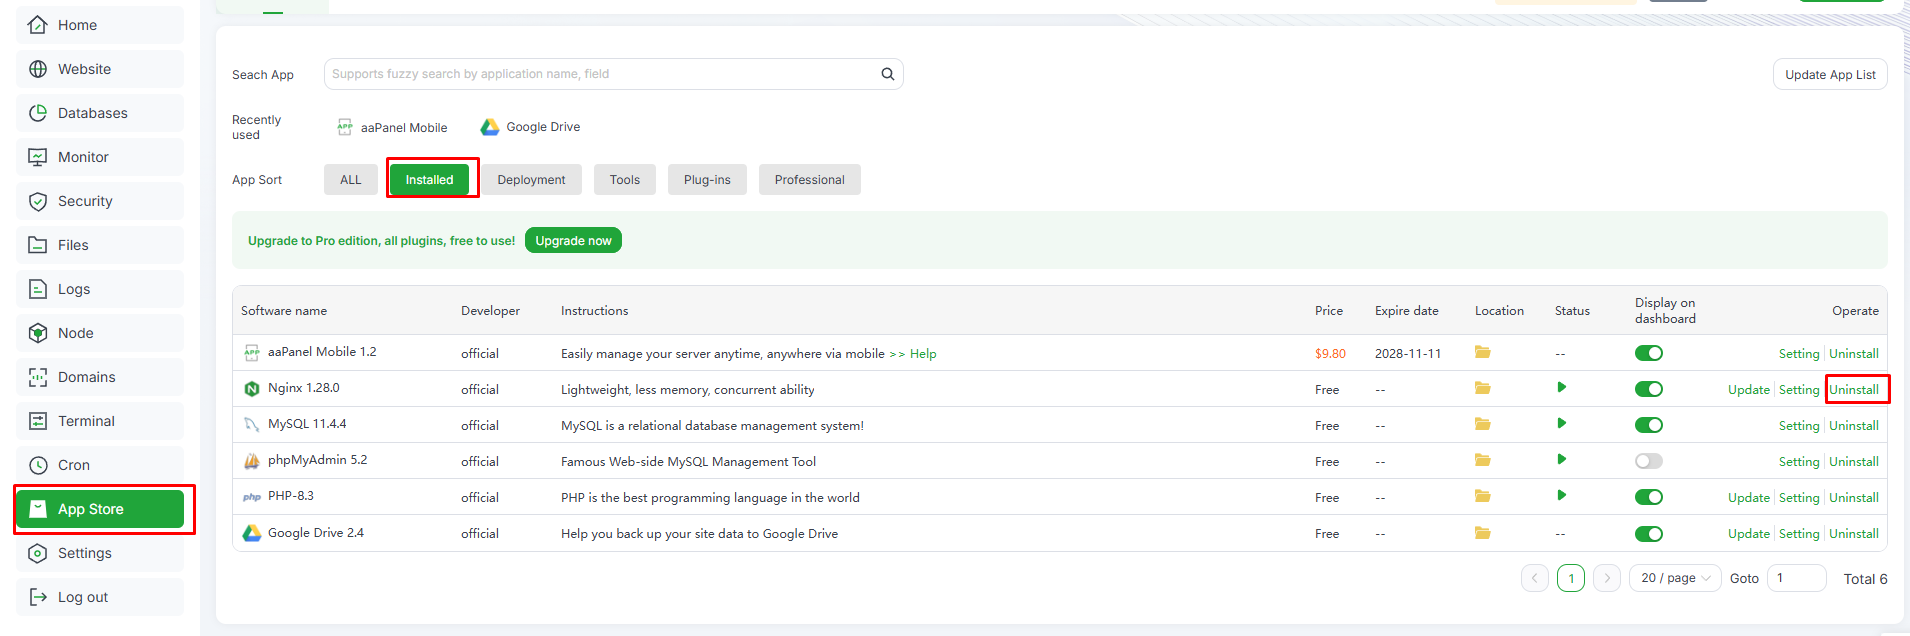Enable phpMyAdmin display on dashboard
The image size is (1910, 636).
pos(1648,461)
